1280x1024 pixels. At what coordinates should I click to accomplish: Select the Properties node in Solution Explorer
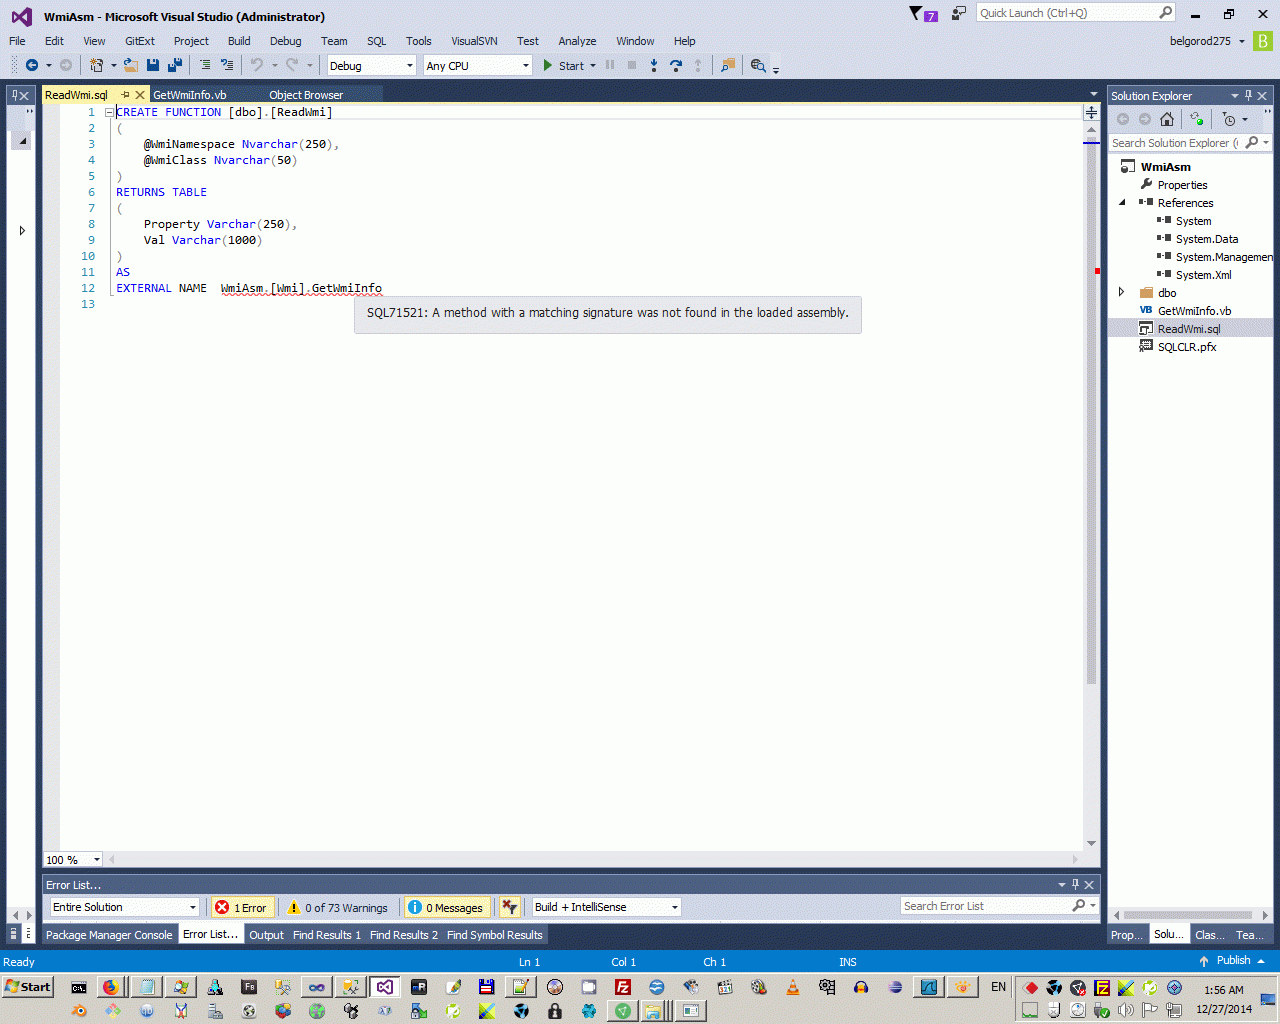1182,185
